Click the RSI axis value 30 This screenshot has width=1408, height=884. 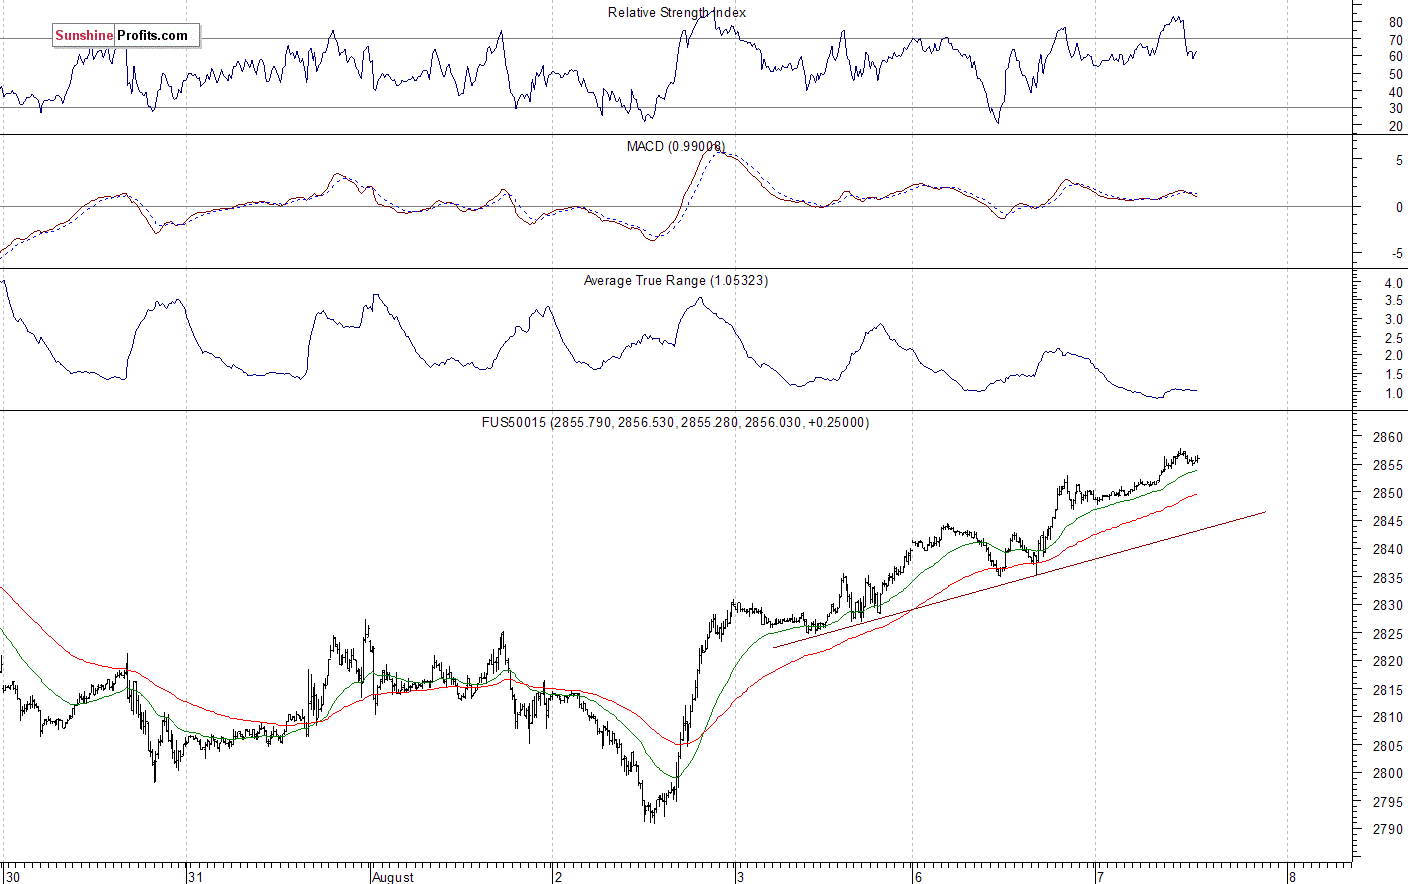(x=1395, y=109)
